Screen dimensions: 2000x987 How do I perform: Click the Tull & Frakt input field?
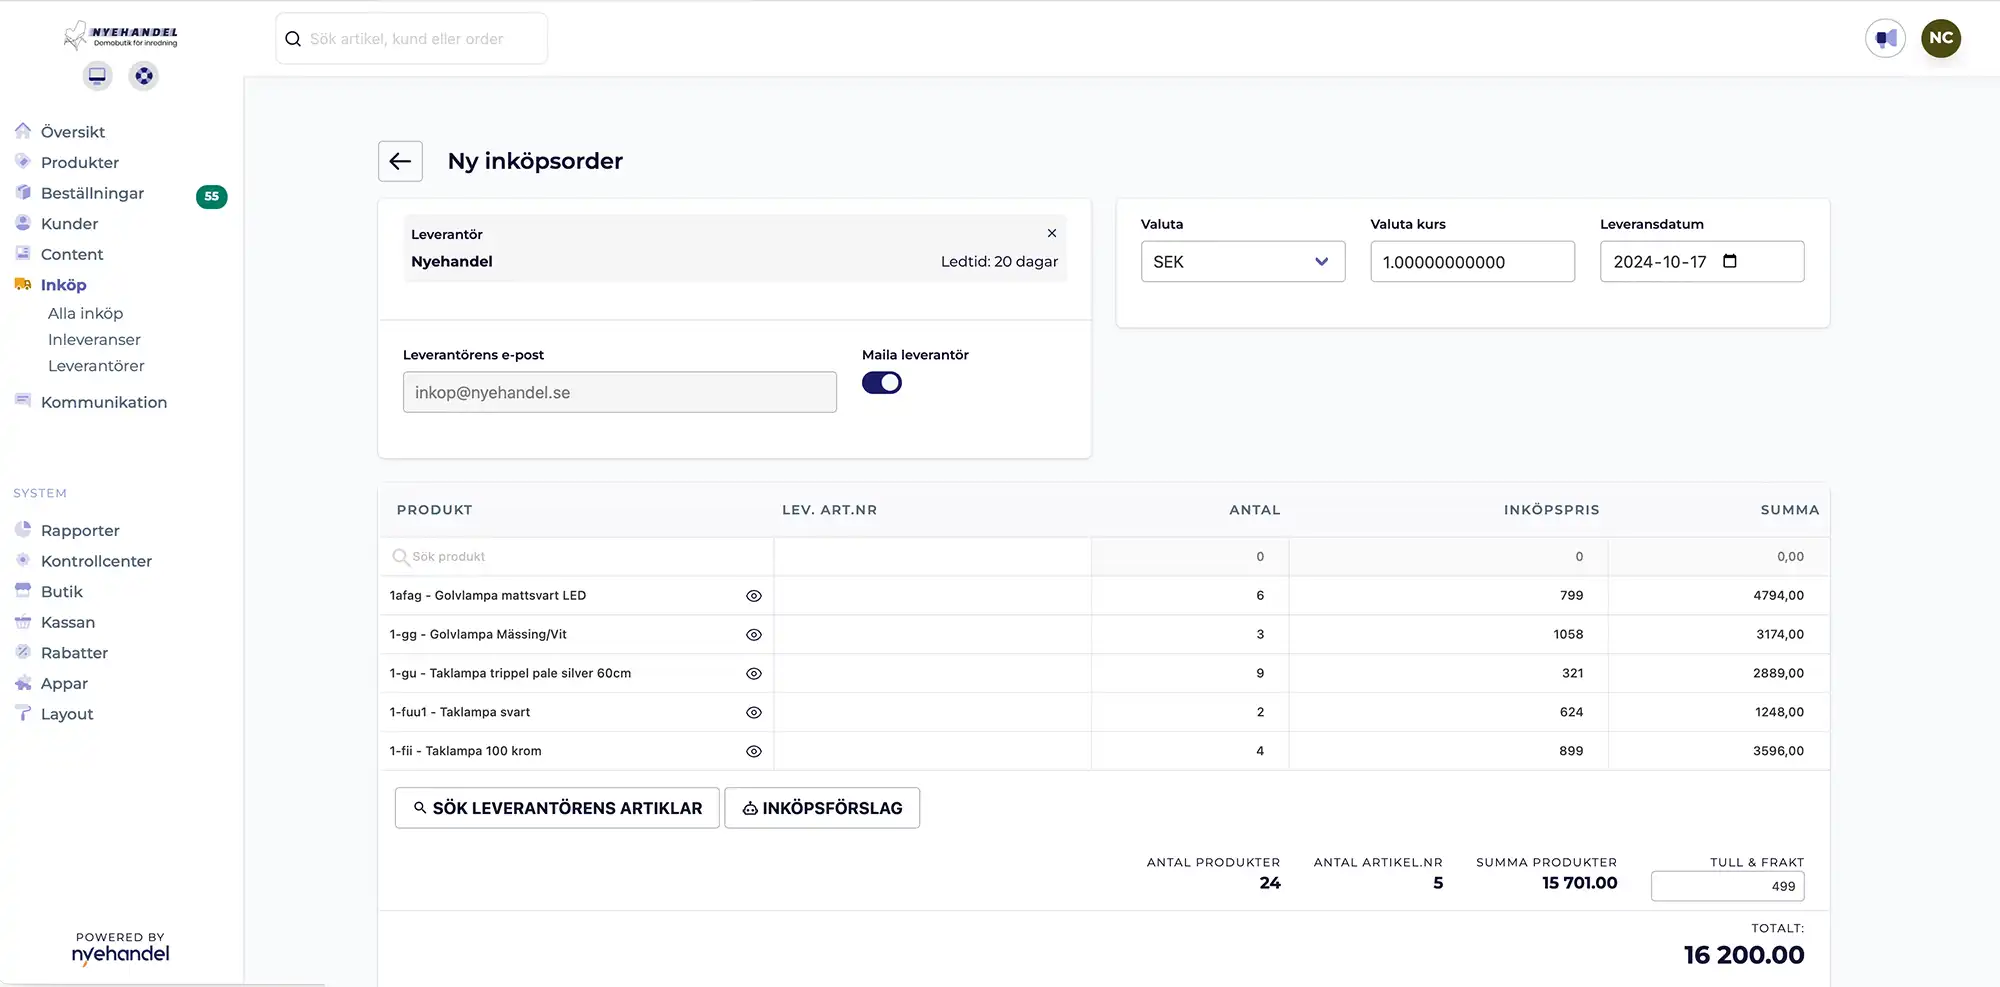(1727, 886)
